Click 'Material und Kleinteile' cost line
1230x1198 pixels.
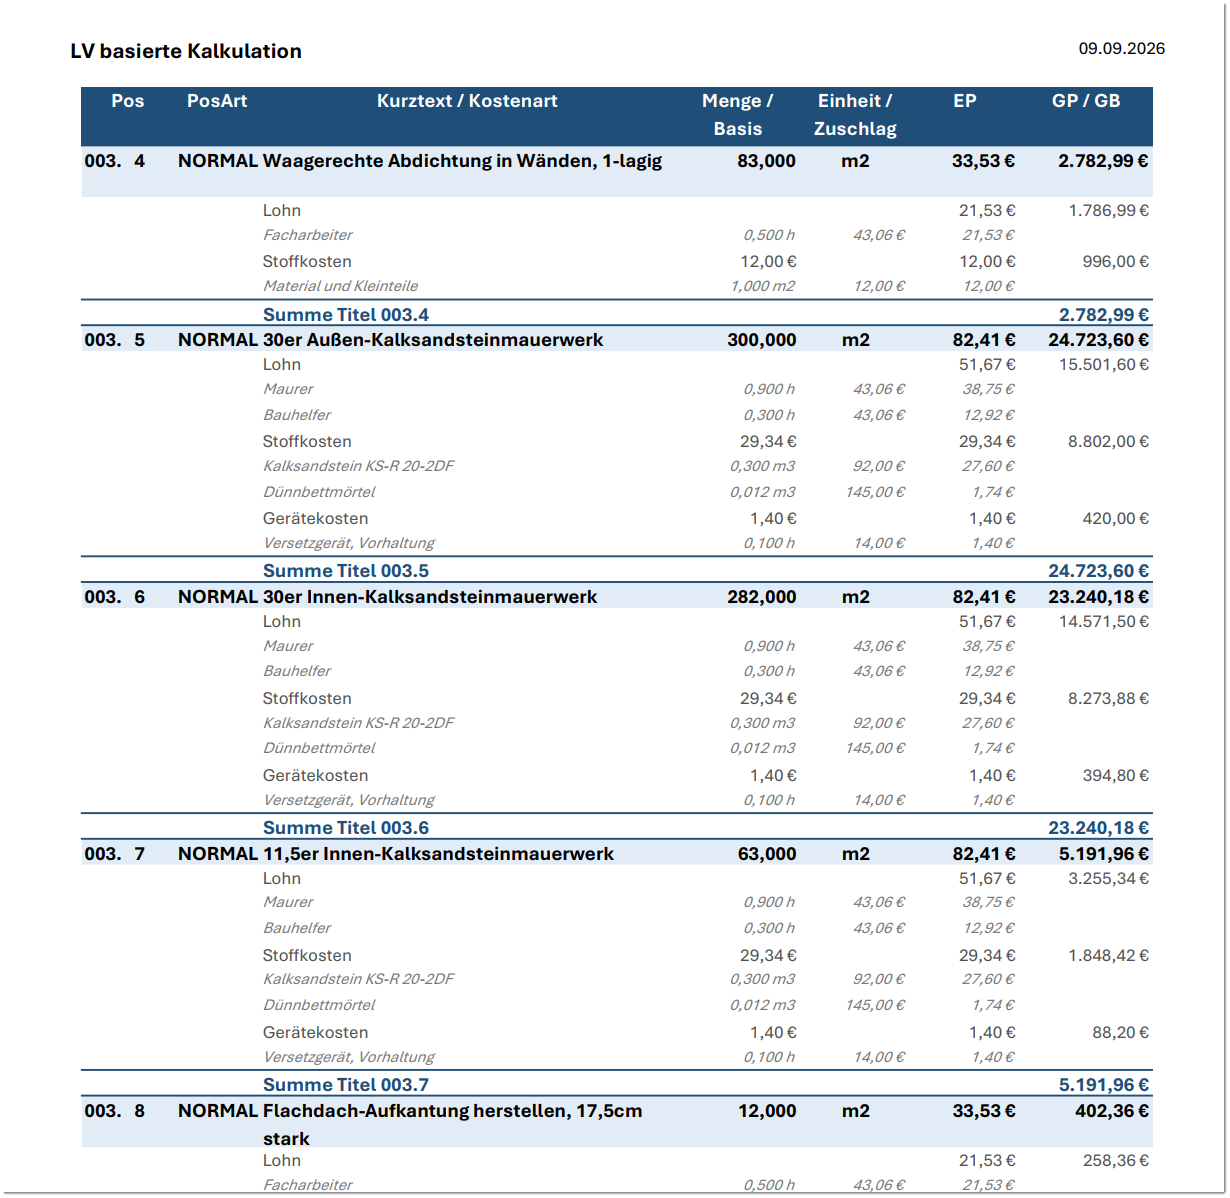click(341, 286)
